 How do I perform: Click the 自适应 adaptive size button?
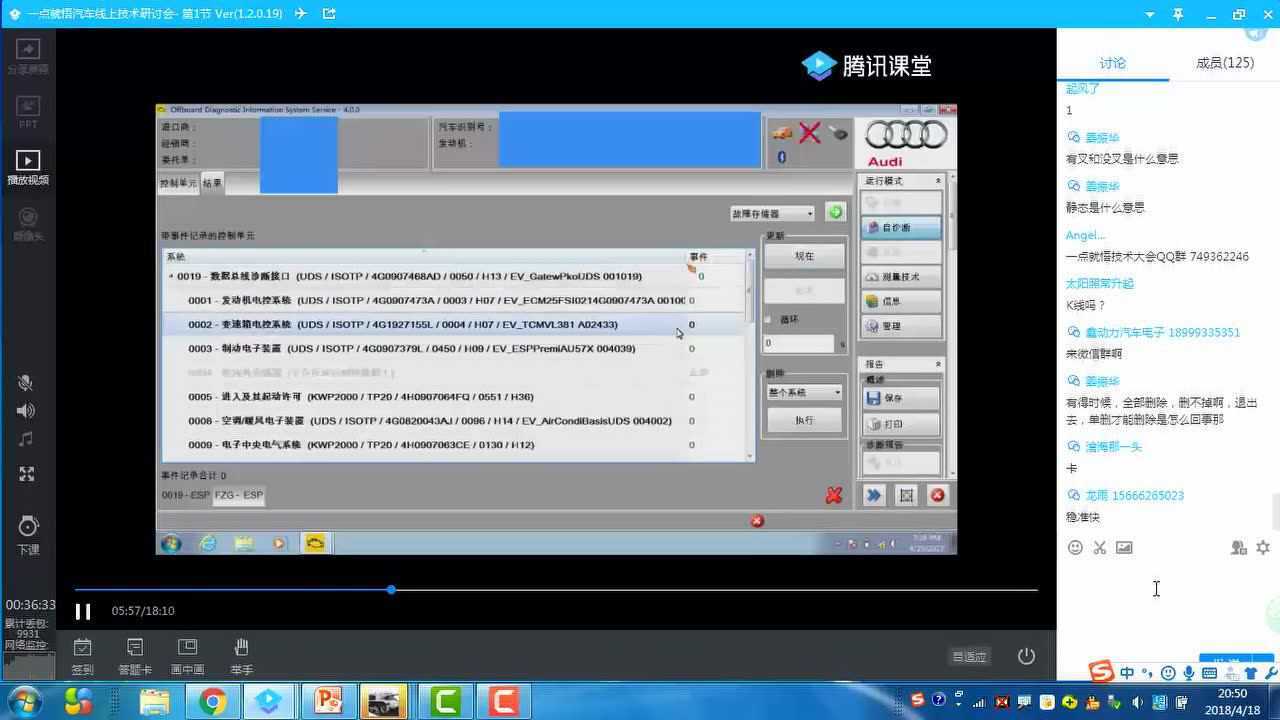coord(968,656)
